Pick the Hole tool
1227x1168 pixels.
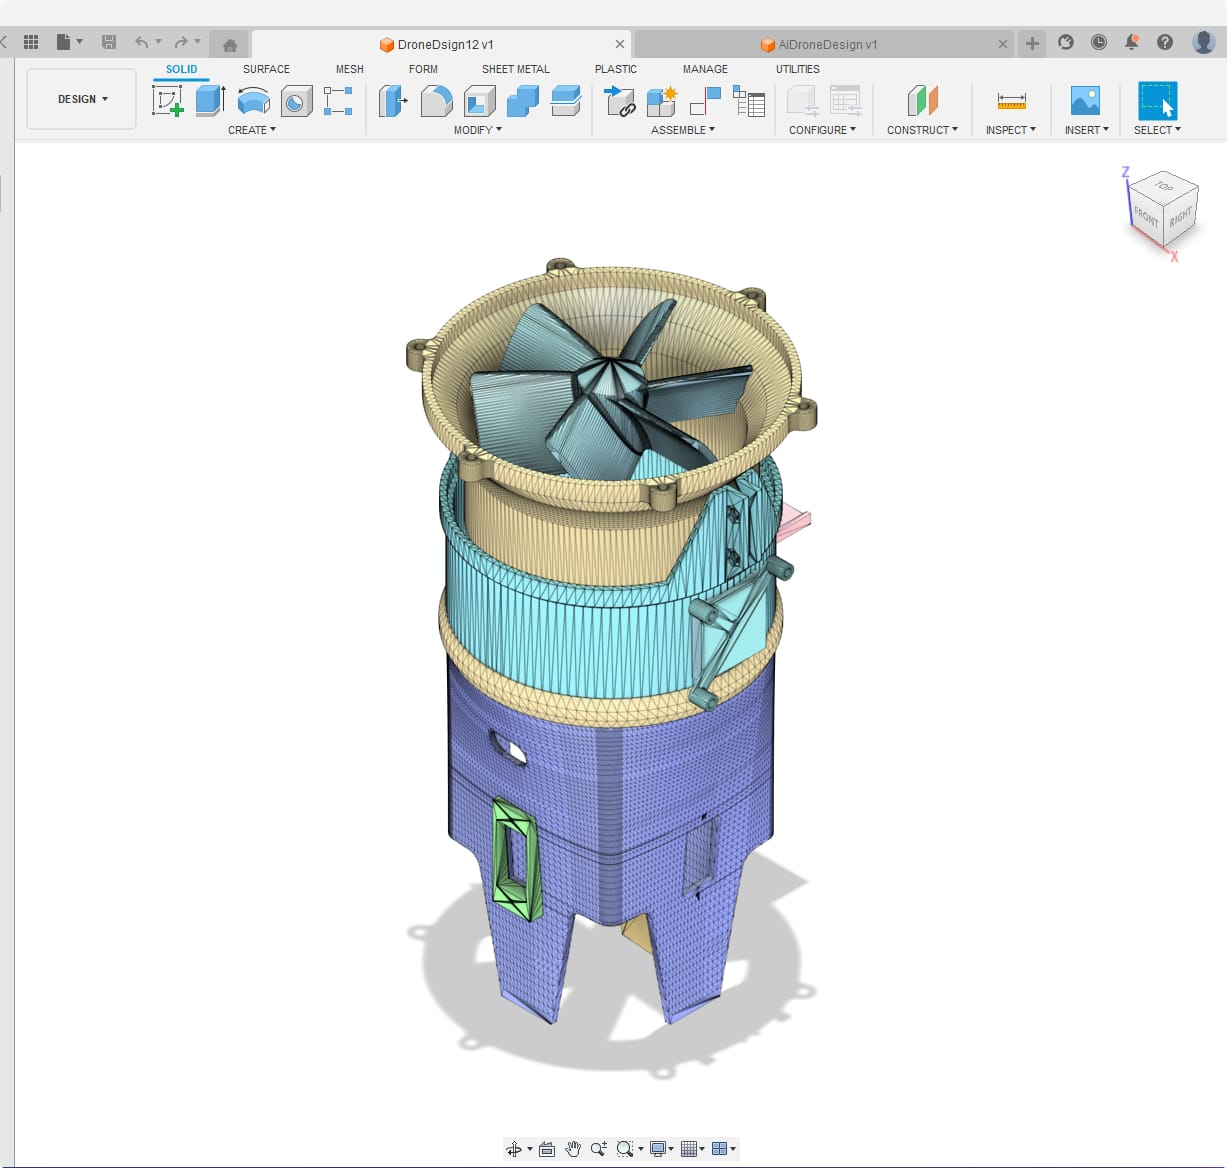(296, 101)
